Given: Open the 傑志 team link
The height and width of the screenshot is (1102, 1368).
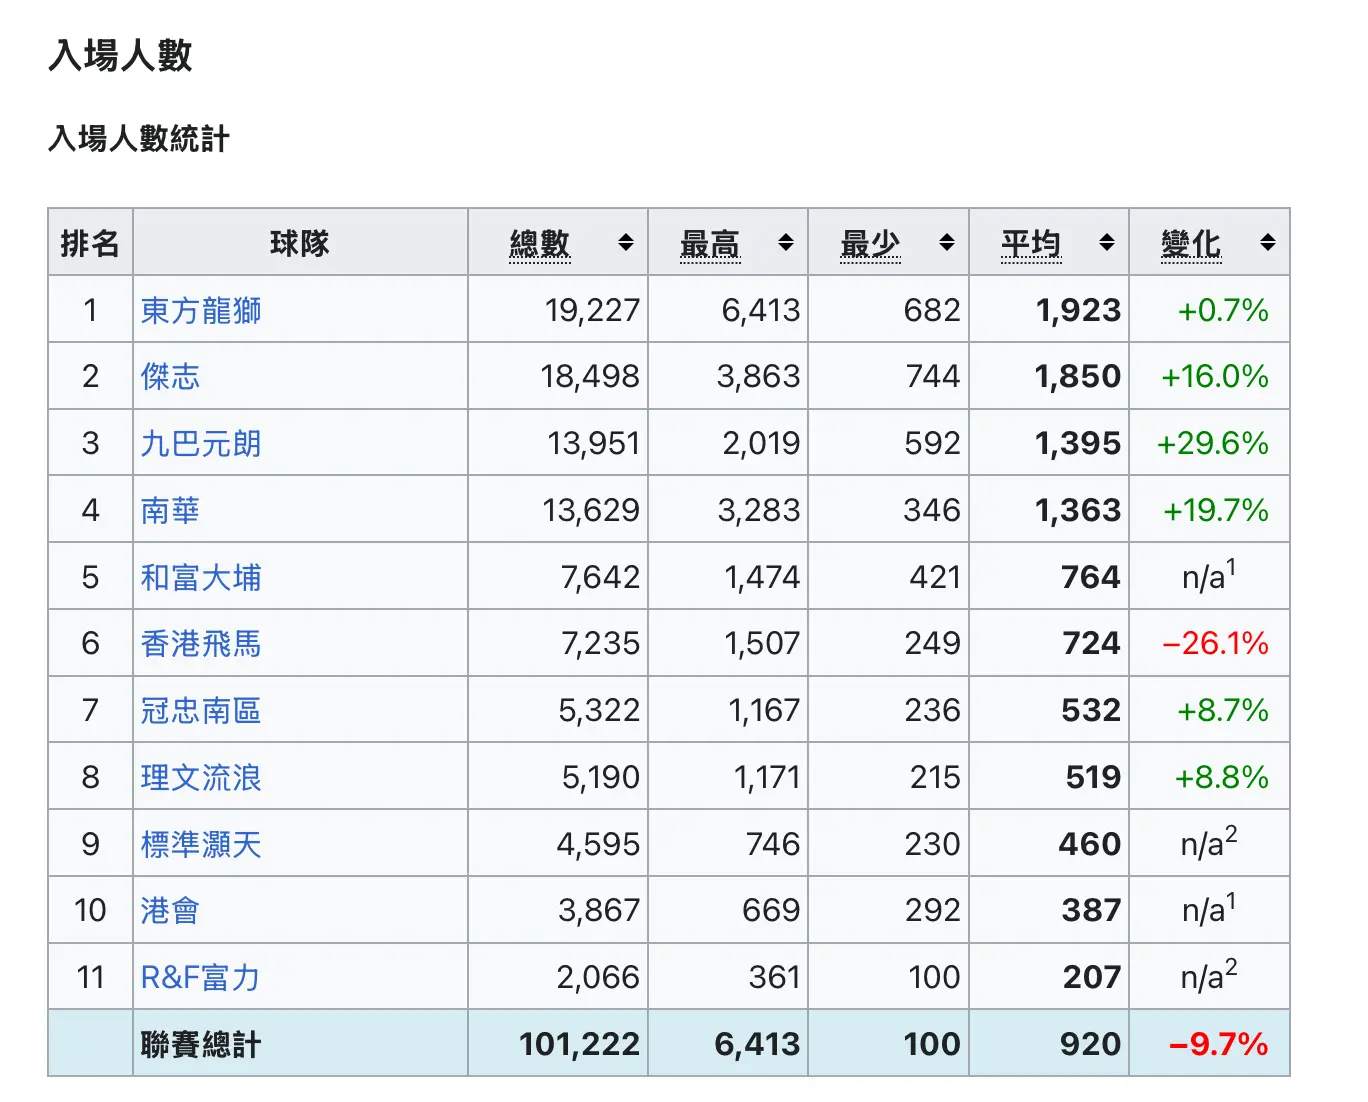Looking at the screenshot, I should point(170,376).
